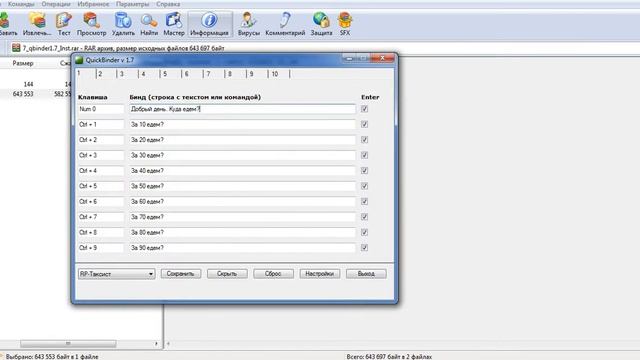This screenshot has width=640, height=360.
Task: Switch to QuickBinder tab 7
Action: click(214, 74)
